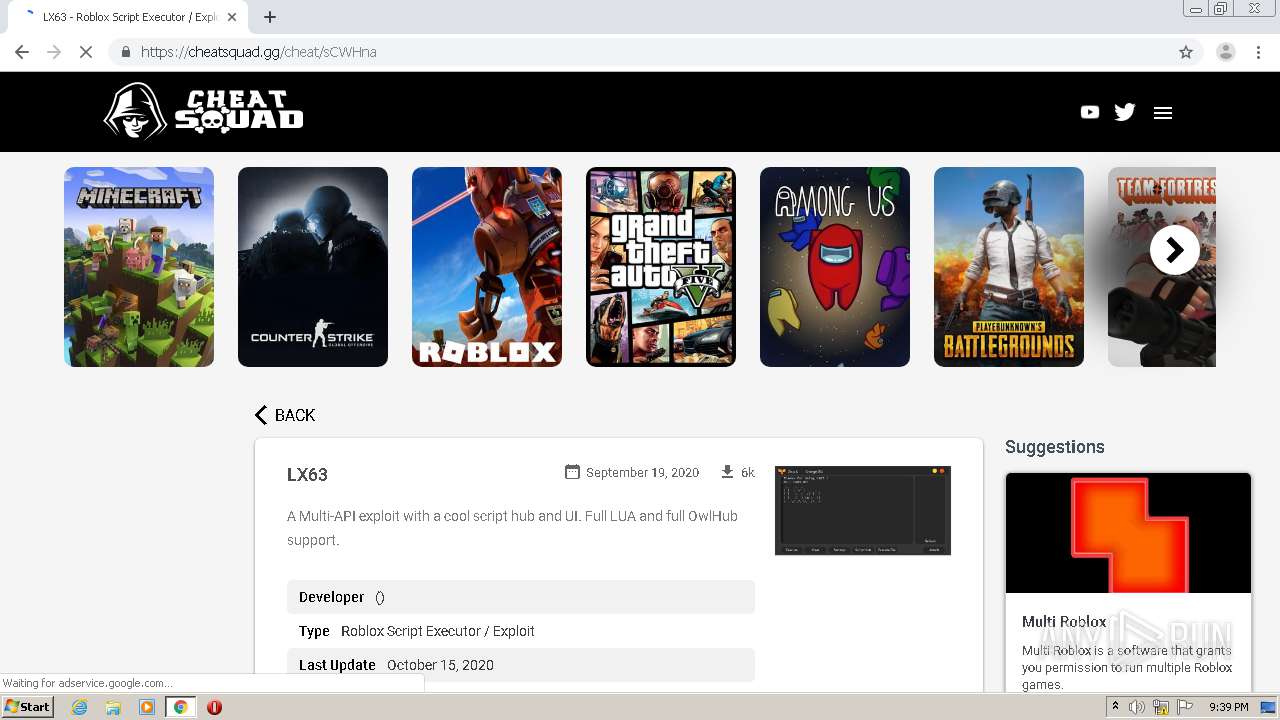The image size is (1280, 720).
Task: Click the 'September 19, 2020' date text
Action: coord(643,472)
